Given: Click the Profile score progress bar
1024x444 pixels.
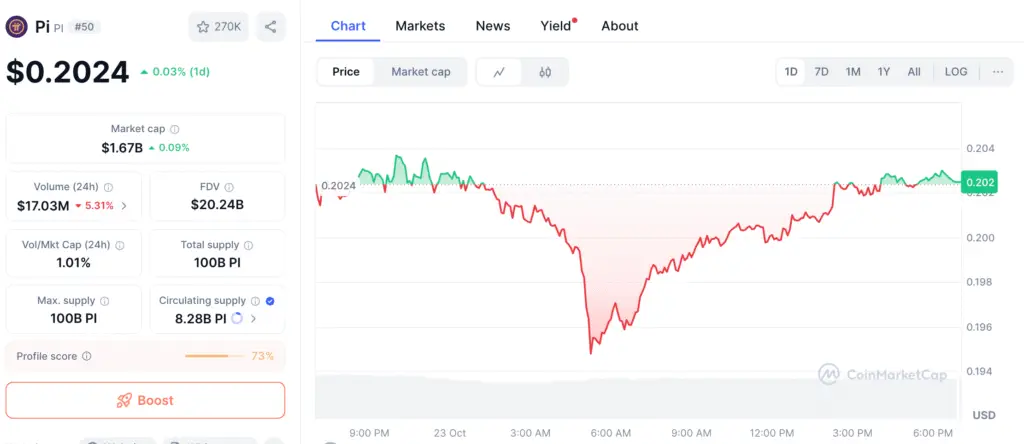Looking at the screenshot, I should pyautogui.click(x=214, y=356).
